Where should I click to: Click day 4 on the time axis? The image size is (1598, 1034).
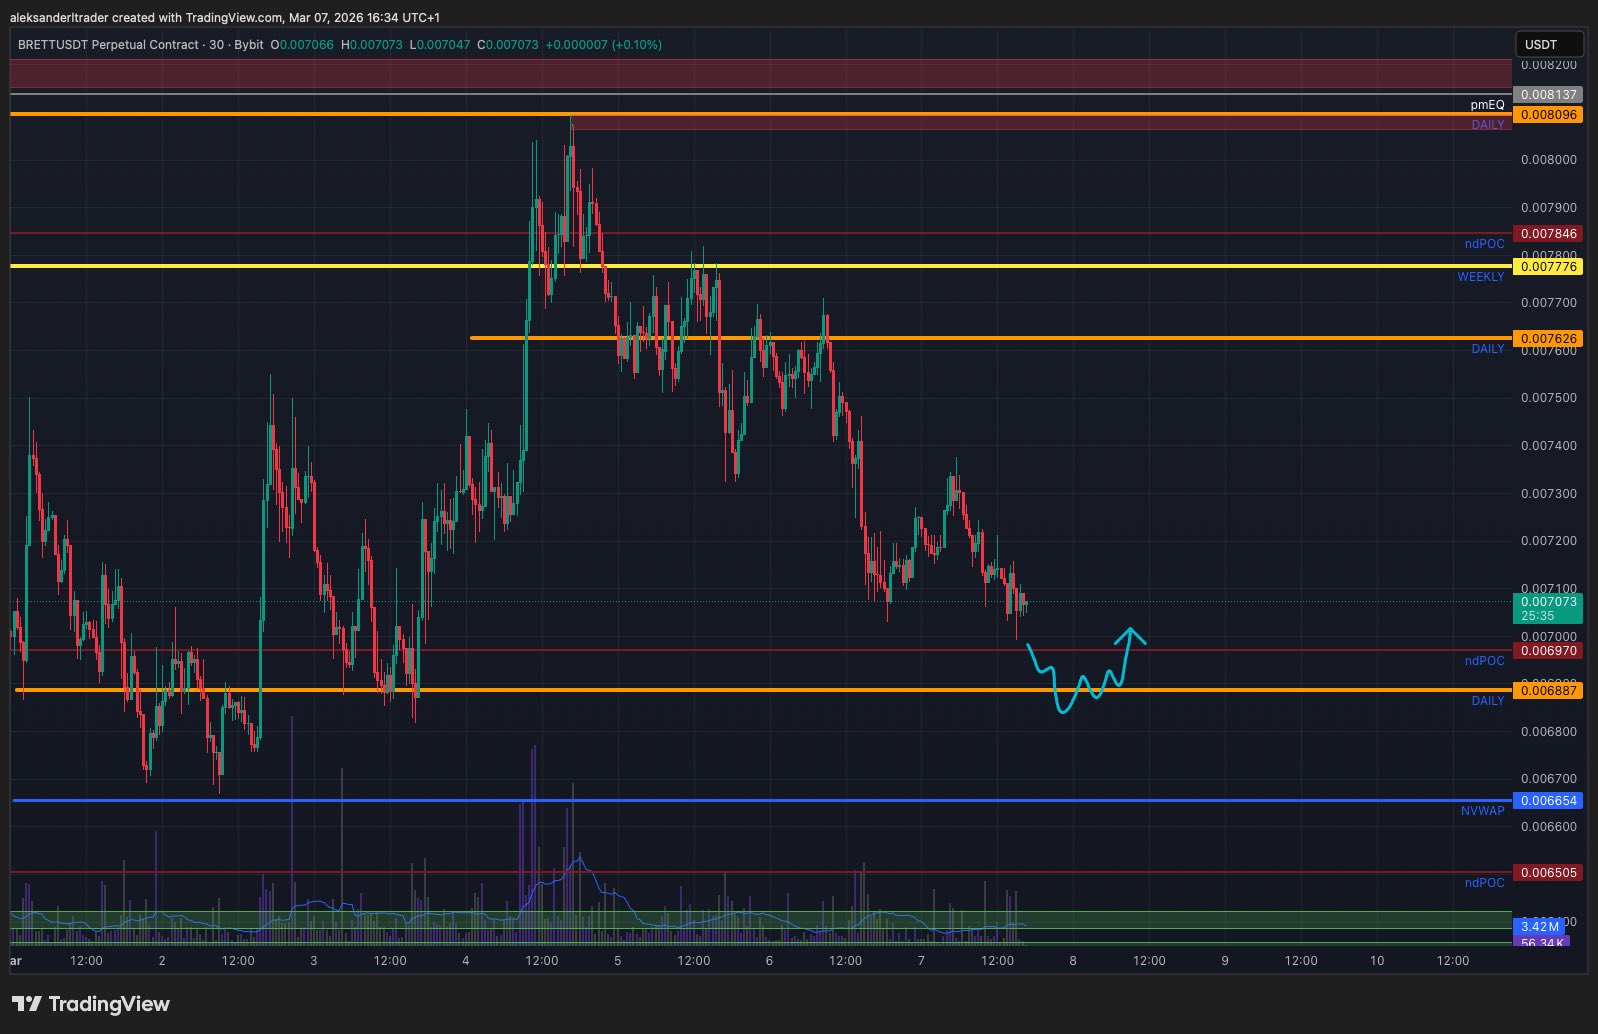pyautogui.click(x=466, y=961)
